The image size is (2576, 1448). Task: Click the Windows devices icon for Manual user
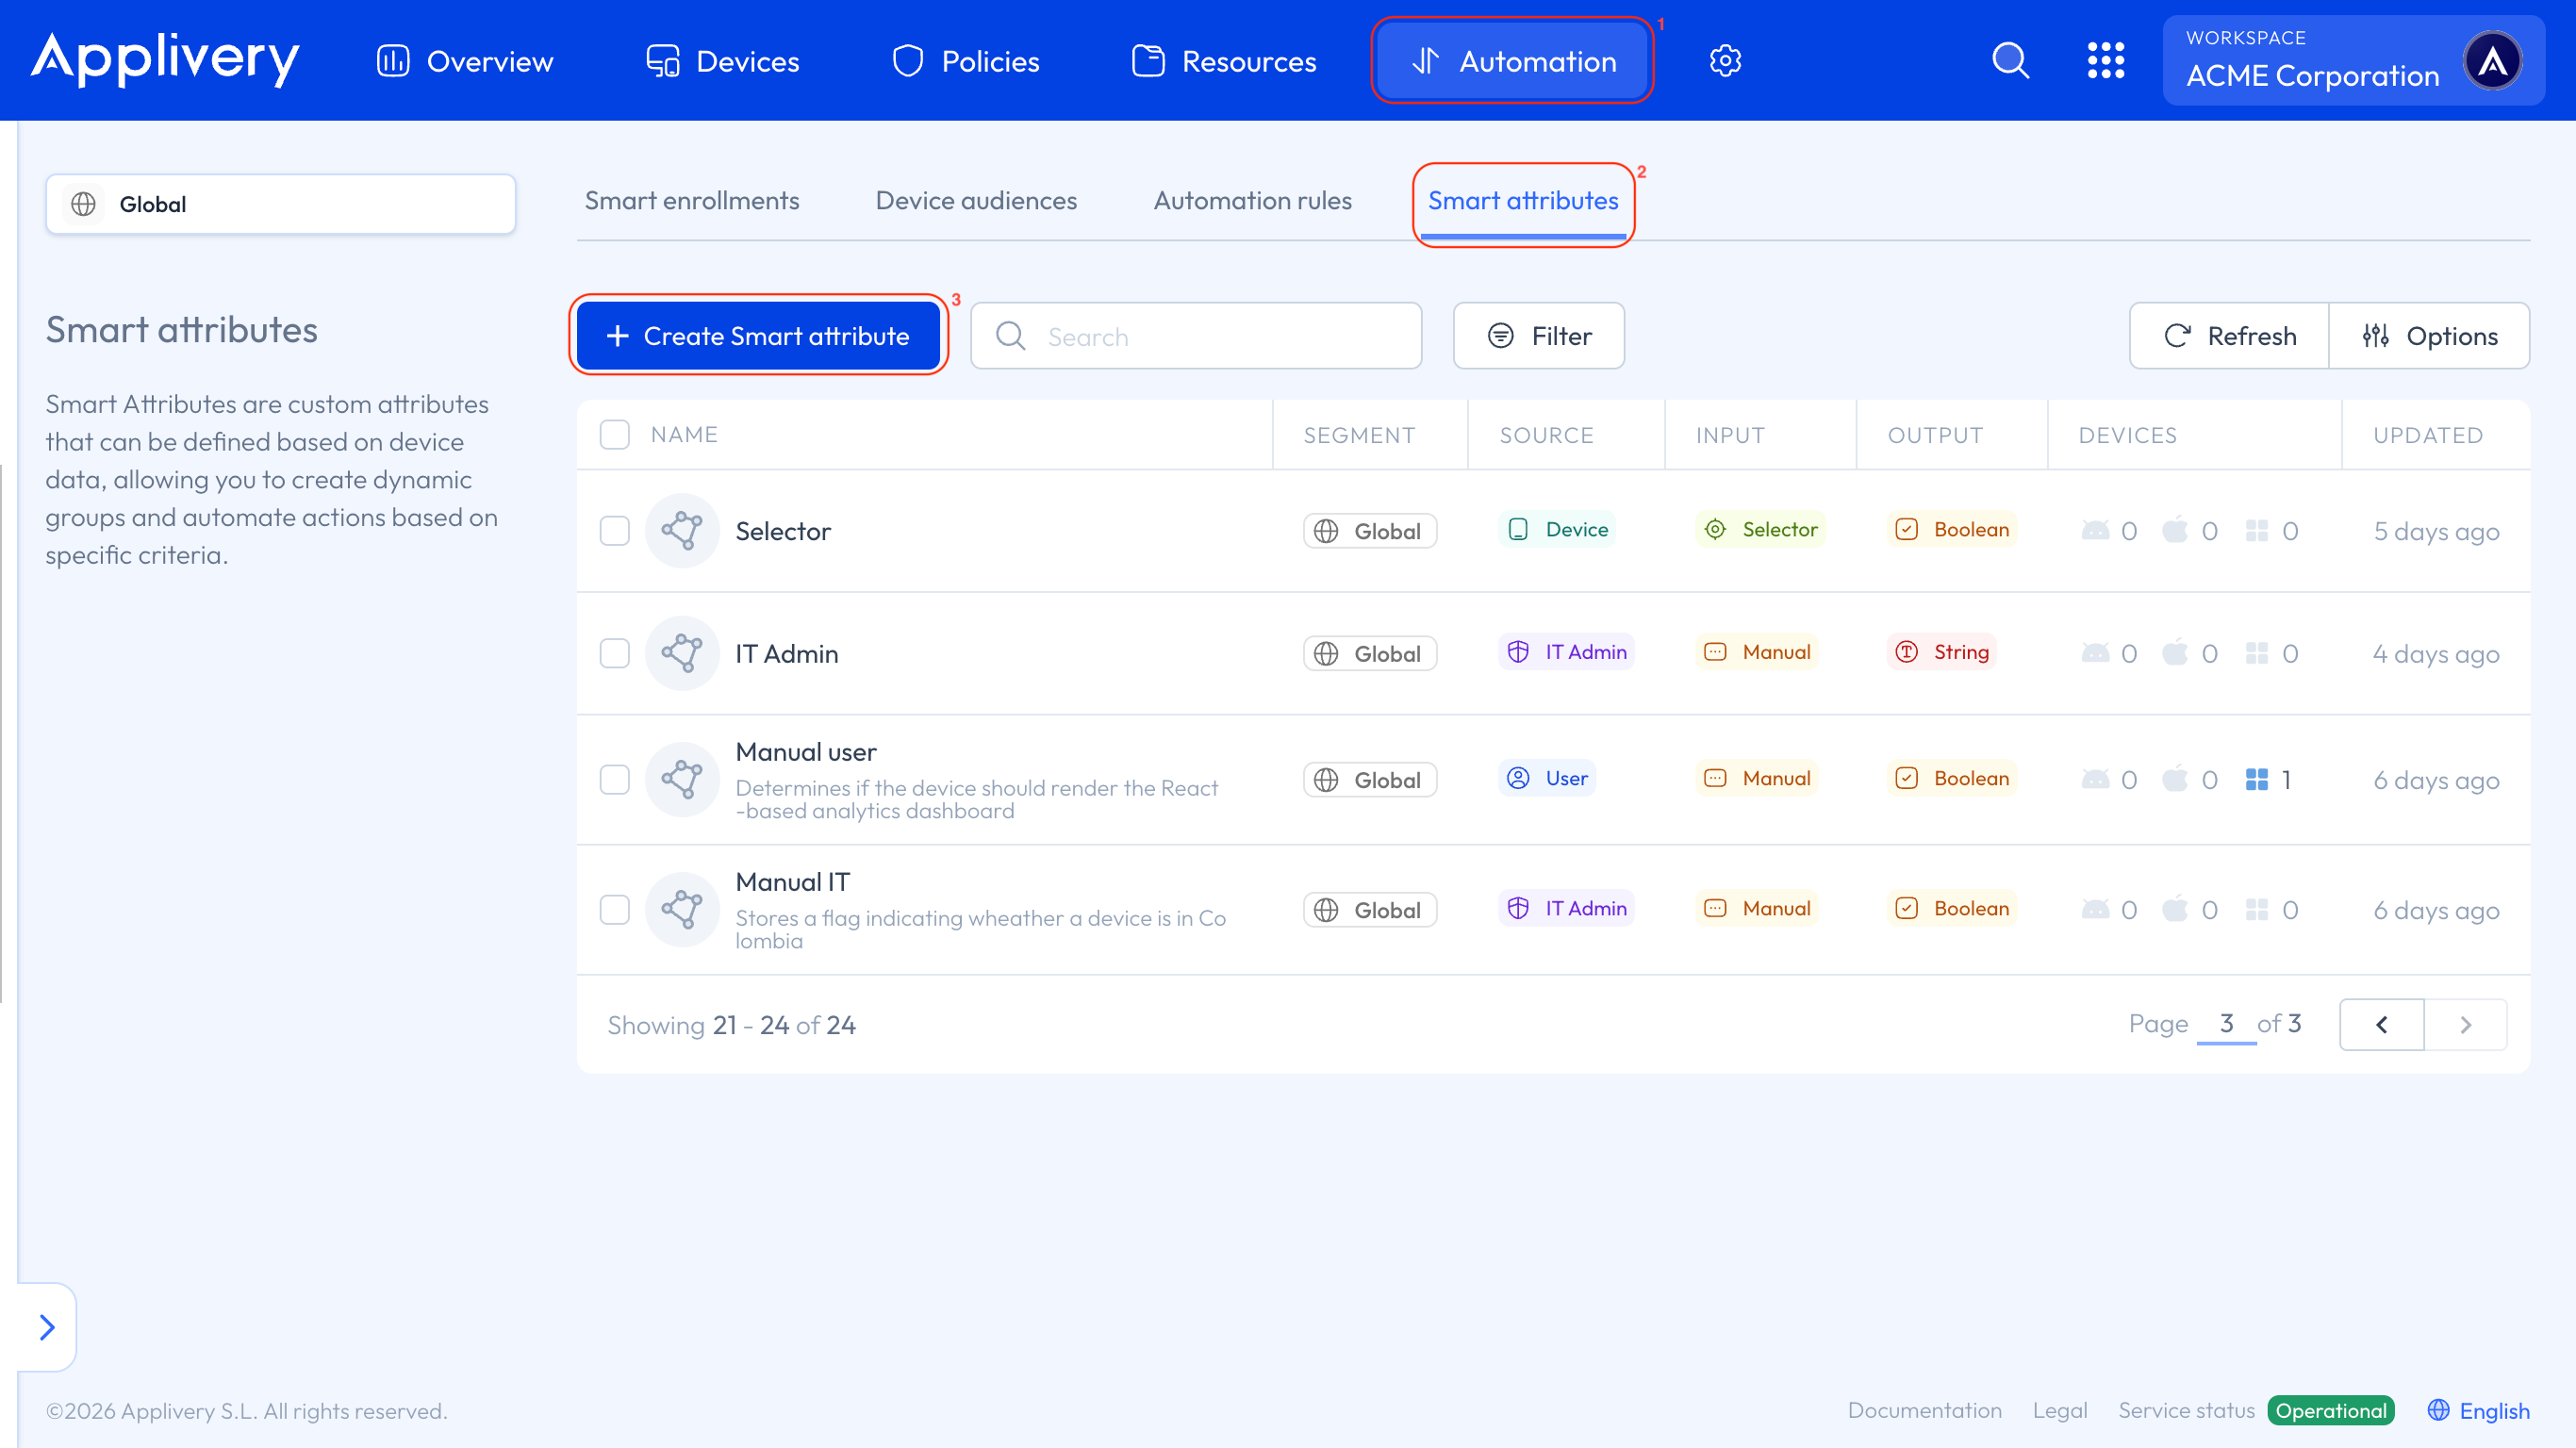(x=2257, y=779)
